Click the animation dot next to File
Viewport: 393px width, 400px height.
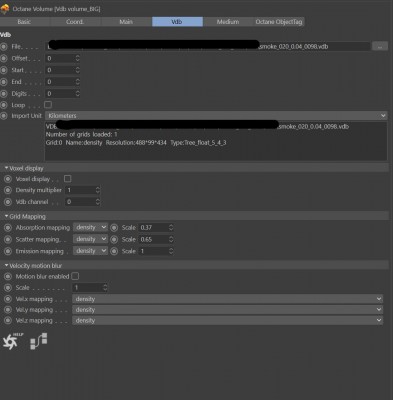pos(4,47)
